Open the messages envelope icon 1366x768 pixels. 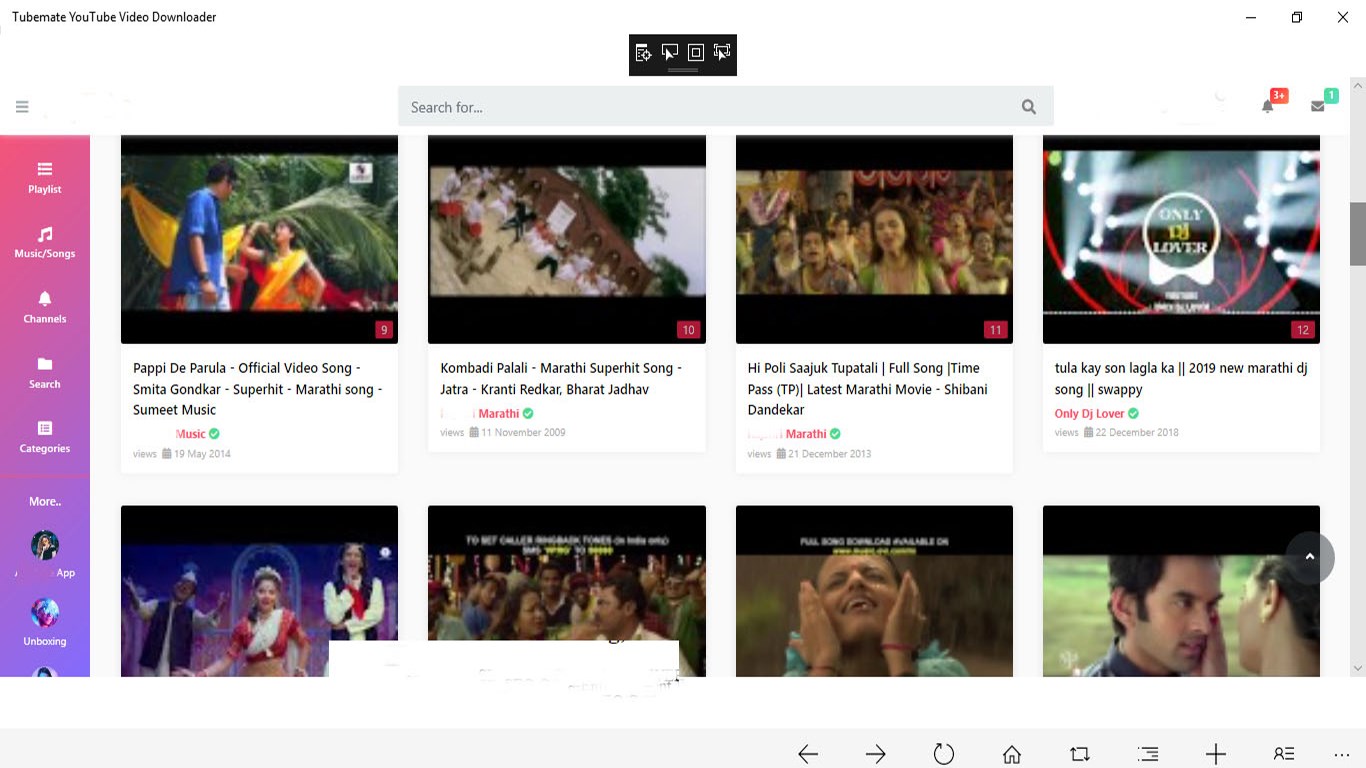pyautogui.click(x=1318, y=106)
